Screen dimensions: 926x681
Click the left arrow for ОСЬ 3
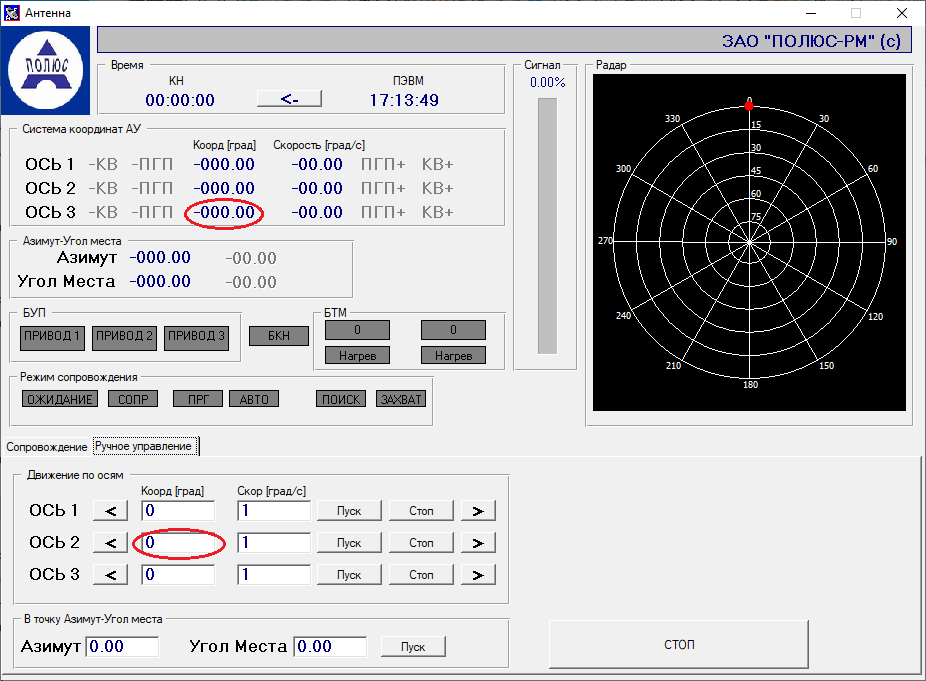(110, 575)
